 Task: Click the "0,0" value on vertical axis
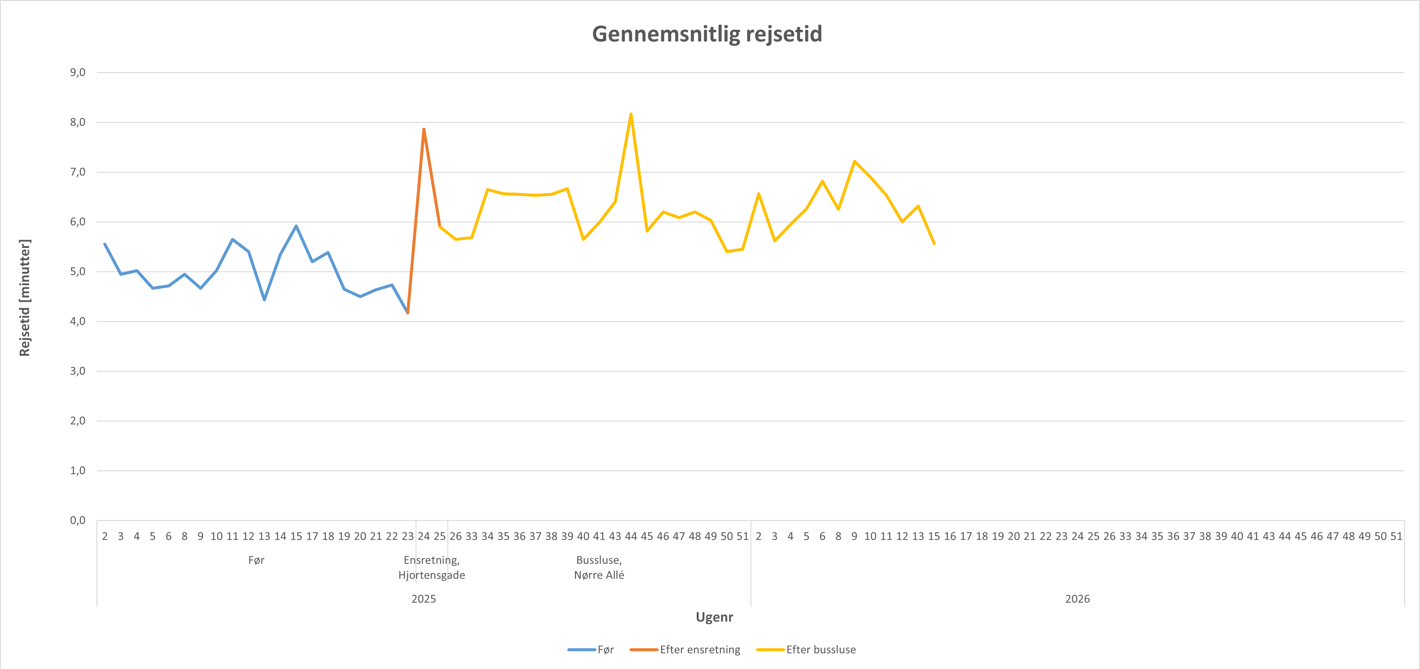click(77, 520)
